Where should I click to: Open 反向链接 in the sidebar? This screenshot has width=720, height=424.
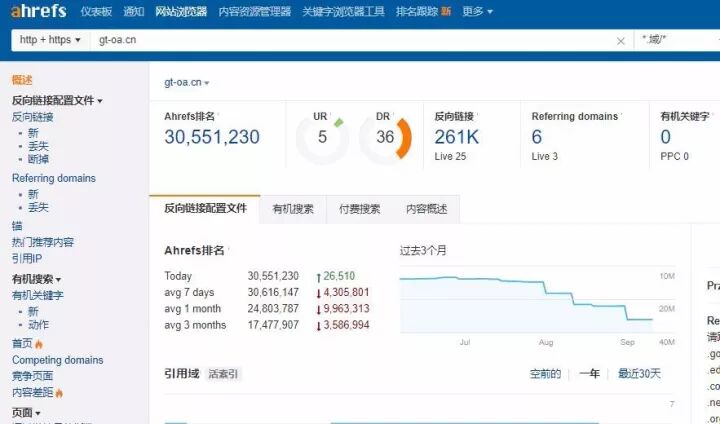click(x=33, y=117)
